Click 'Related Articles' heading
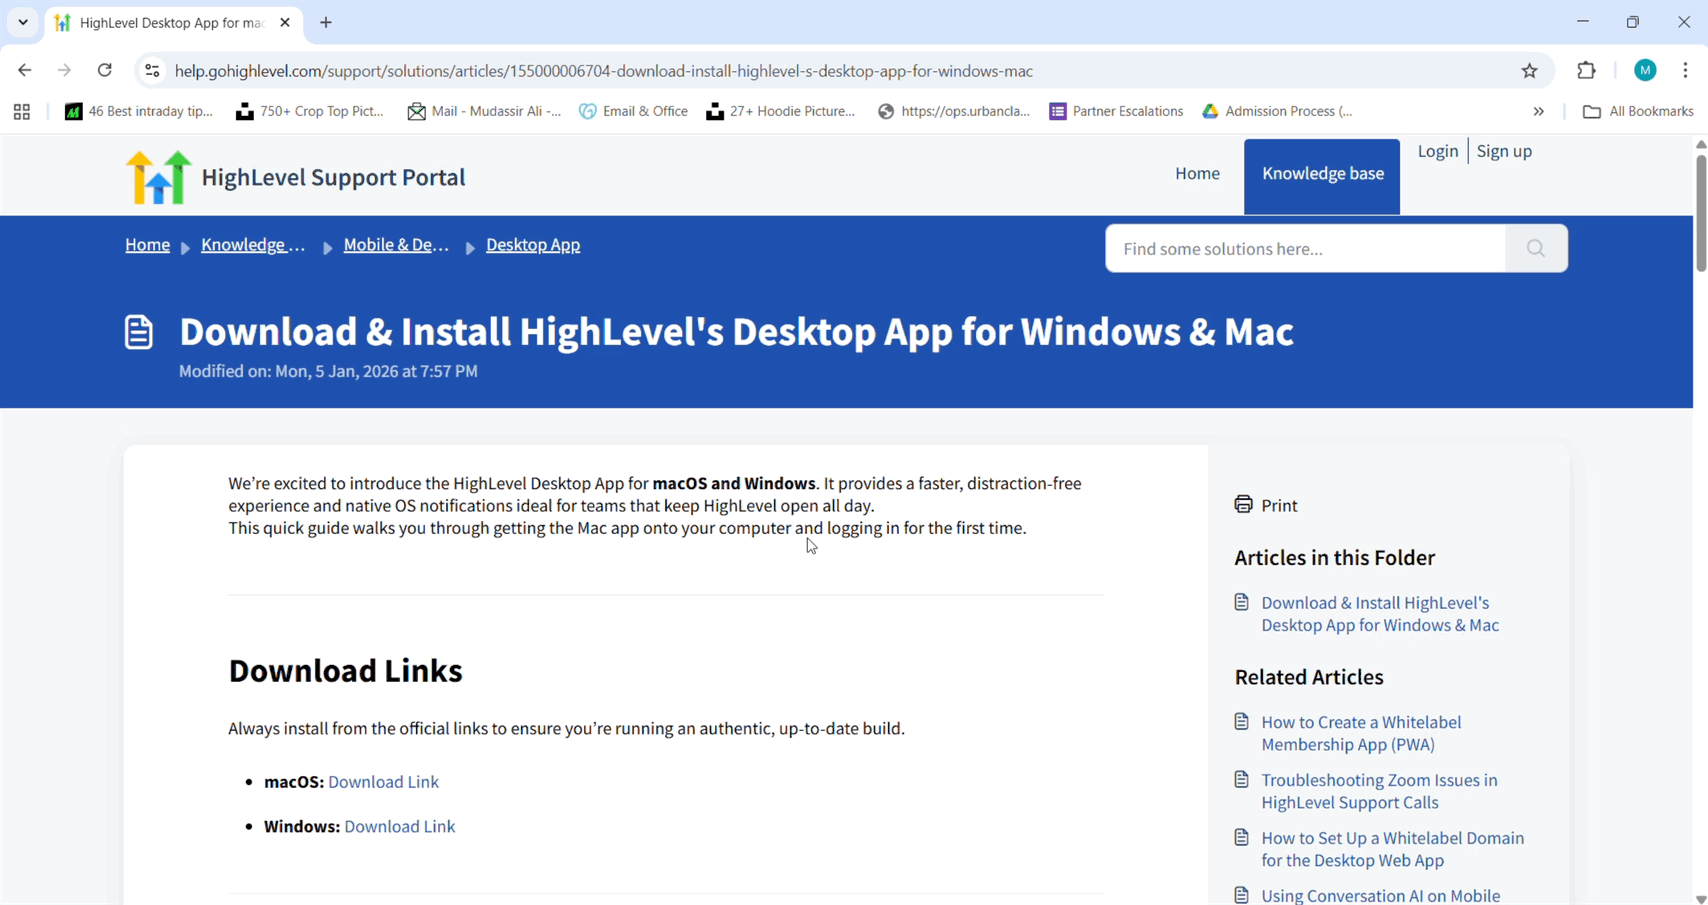 click(x=1309, y=677)
